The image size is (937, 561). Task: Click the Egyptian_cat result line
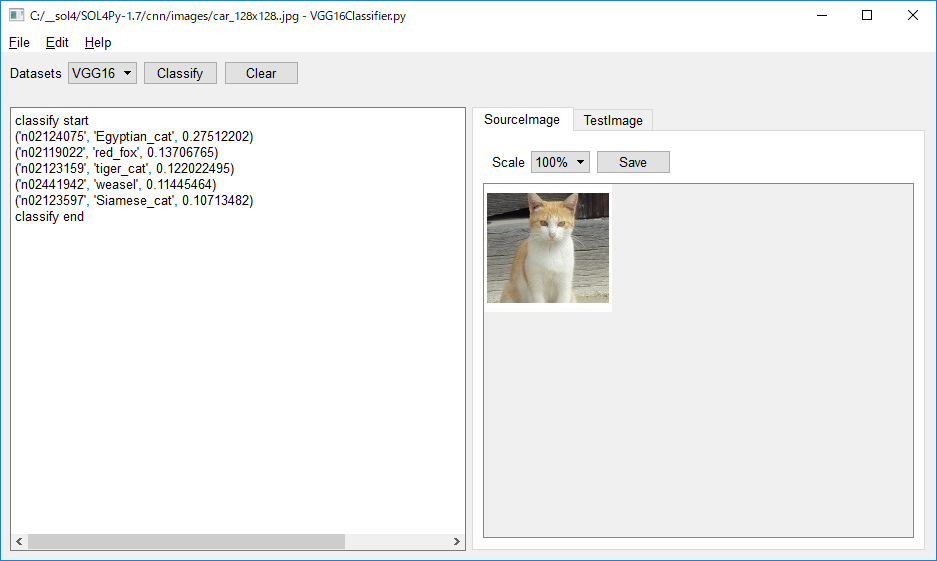point(134,137)
